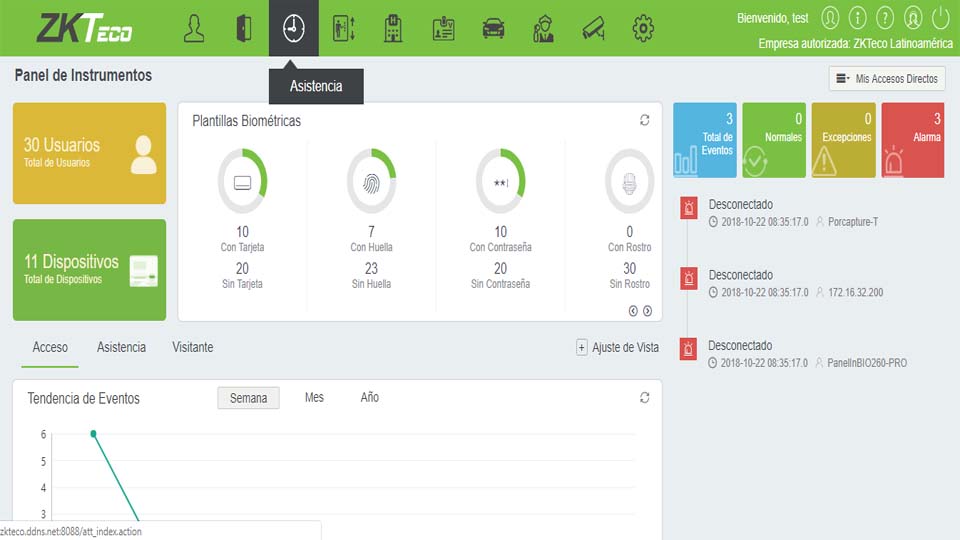
Task: Click the Asistencia clock icon
Action: click(x=293, y=28)
